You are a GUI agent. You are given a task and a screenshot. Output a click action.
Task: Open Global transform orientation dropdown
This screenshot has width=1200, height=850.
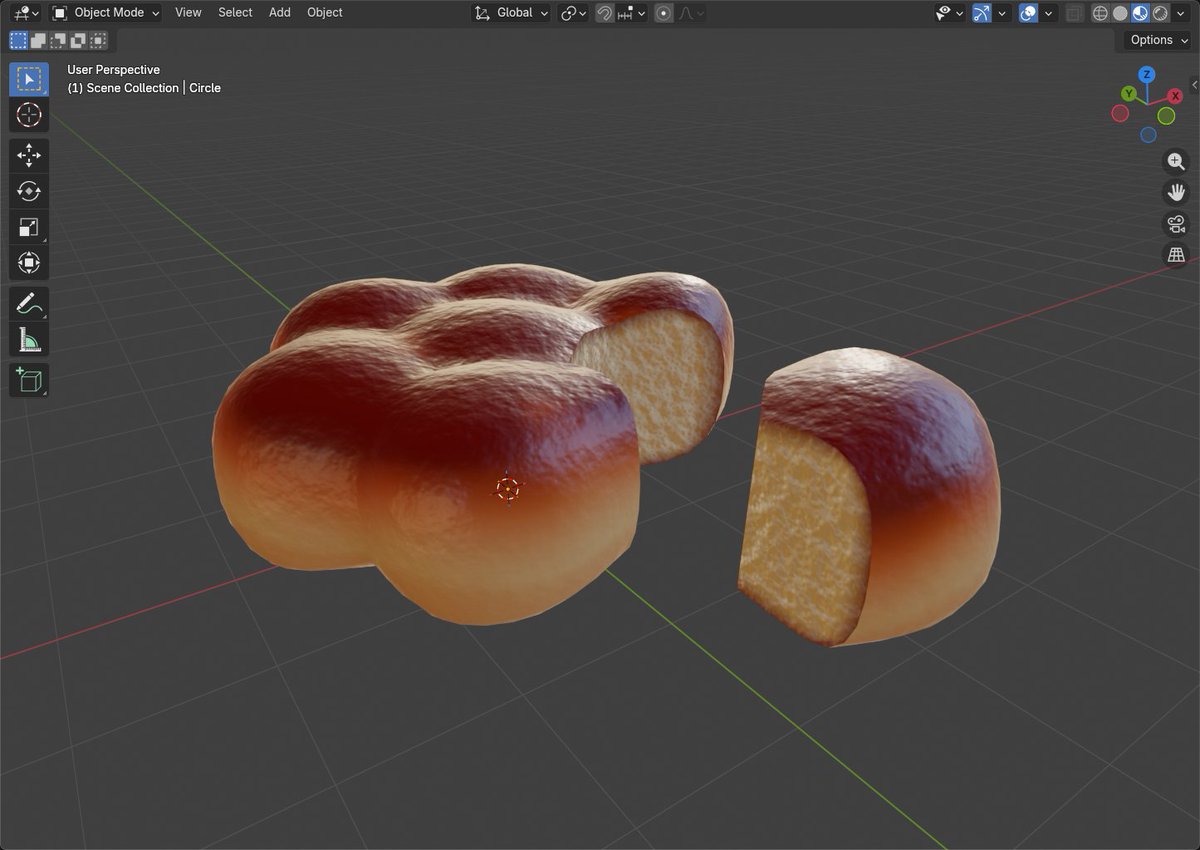coord(511,13)
